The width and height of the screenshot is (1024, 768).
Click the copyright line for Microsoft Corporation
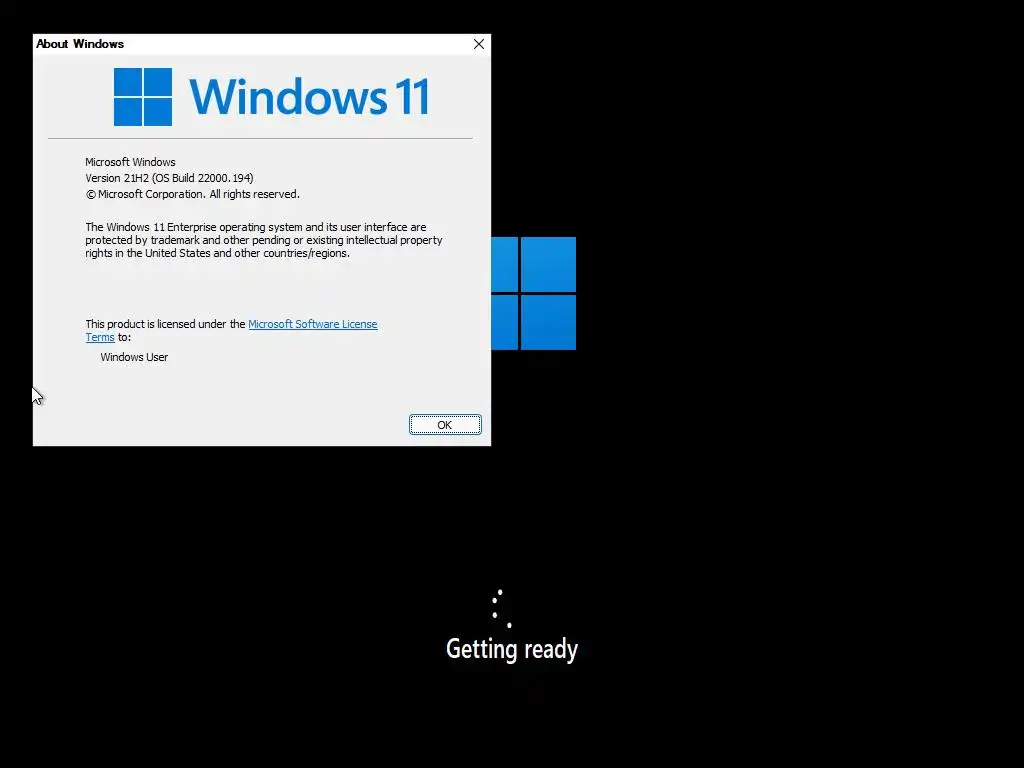[x=192, y=194]
